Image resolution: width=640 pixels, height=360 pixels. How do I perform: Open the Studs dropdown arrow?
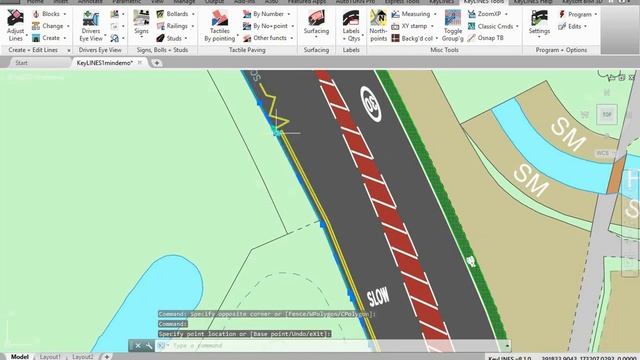tap(186, 38)
